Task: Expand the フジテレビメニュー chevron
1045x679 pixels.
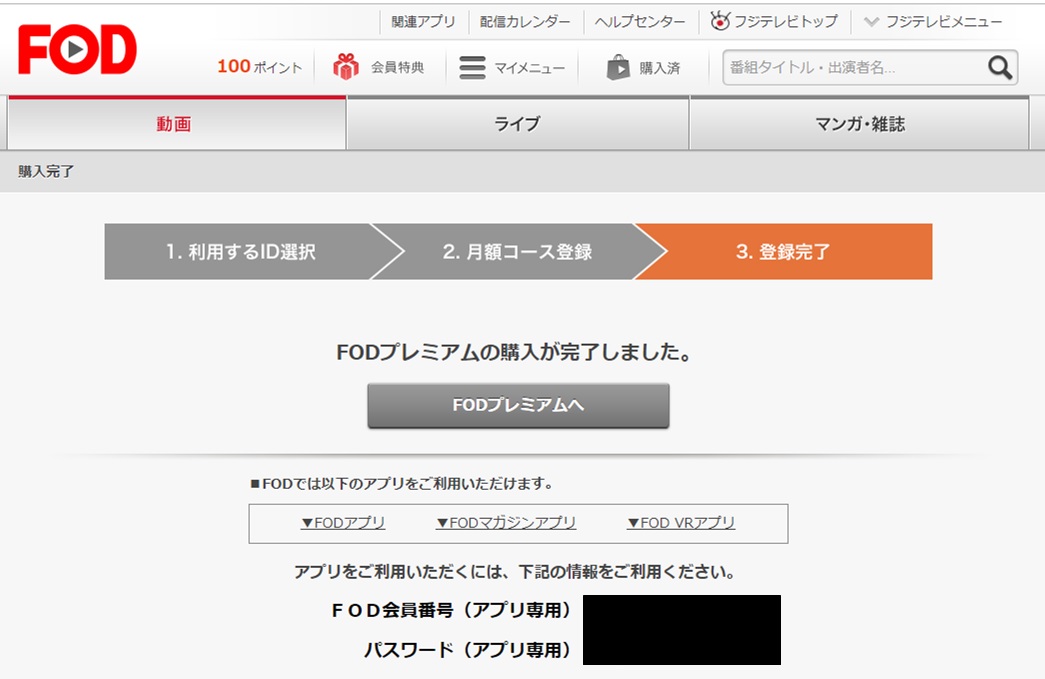Action: click(x=871, y=22)
